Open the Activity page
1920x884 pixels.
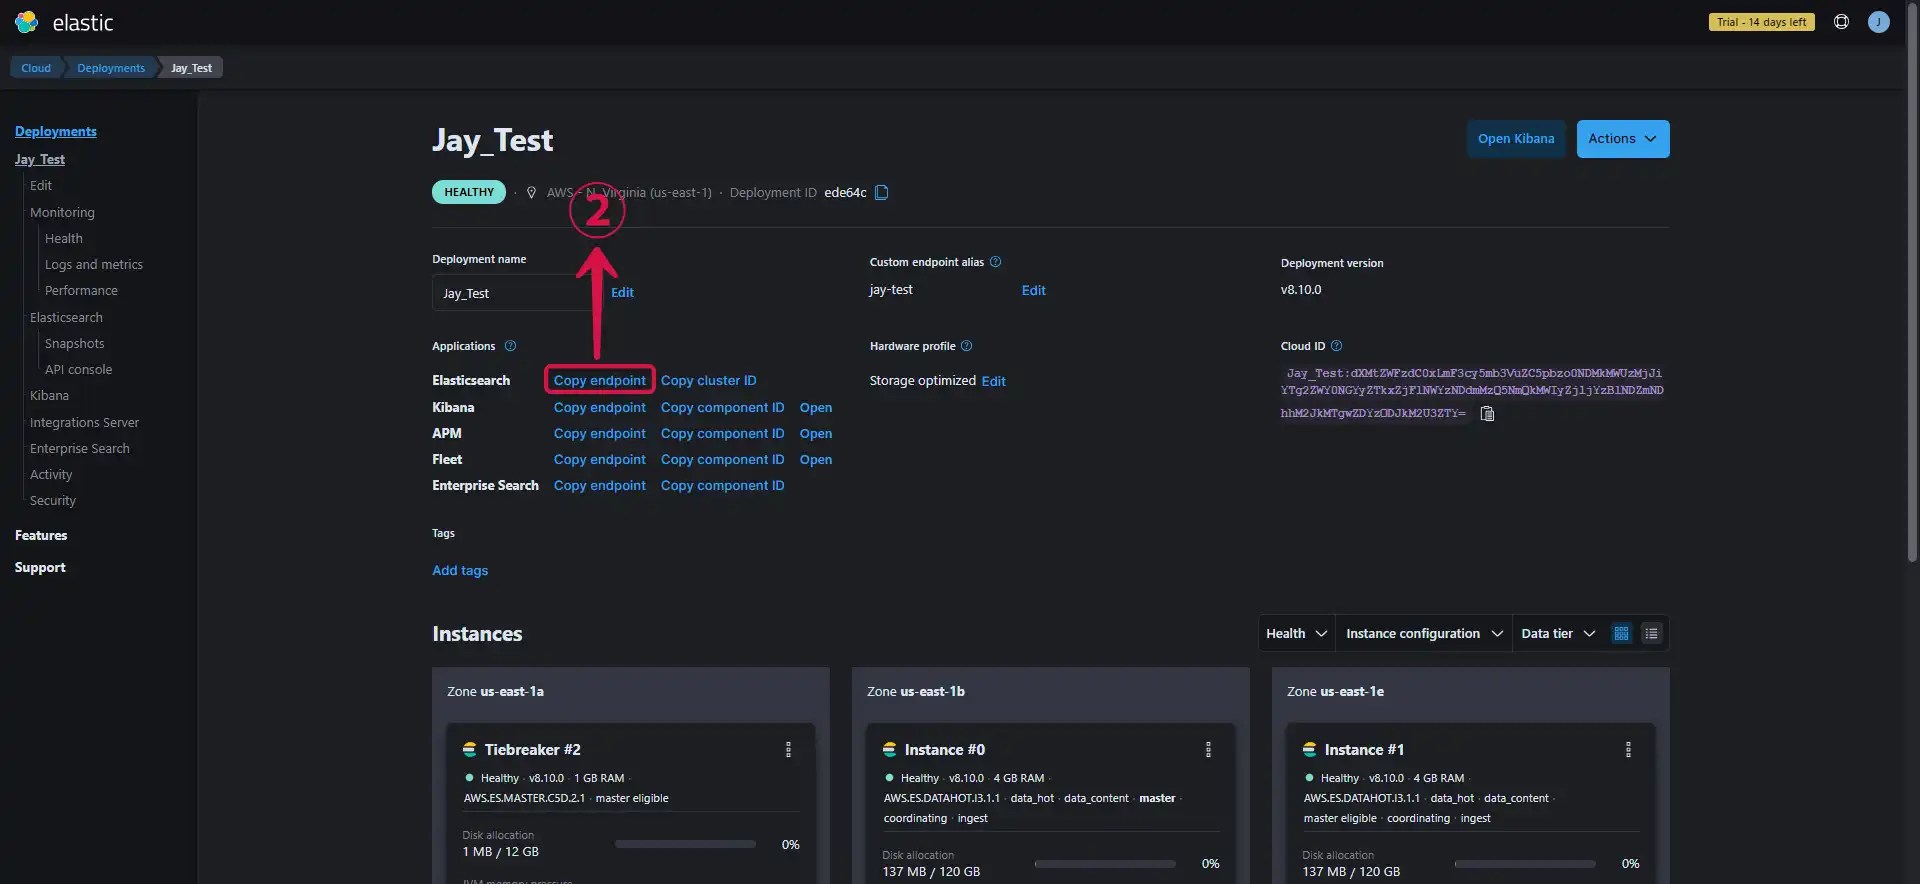pos(51,475)
